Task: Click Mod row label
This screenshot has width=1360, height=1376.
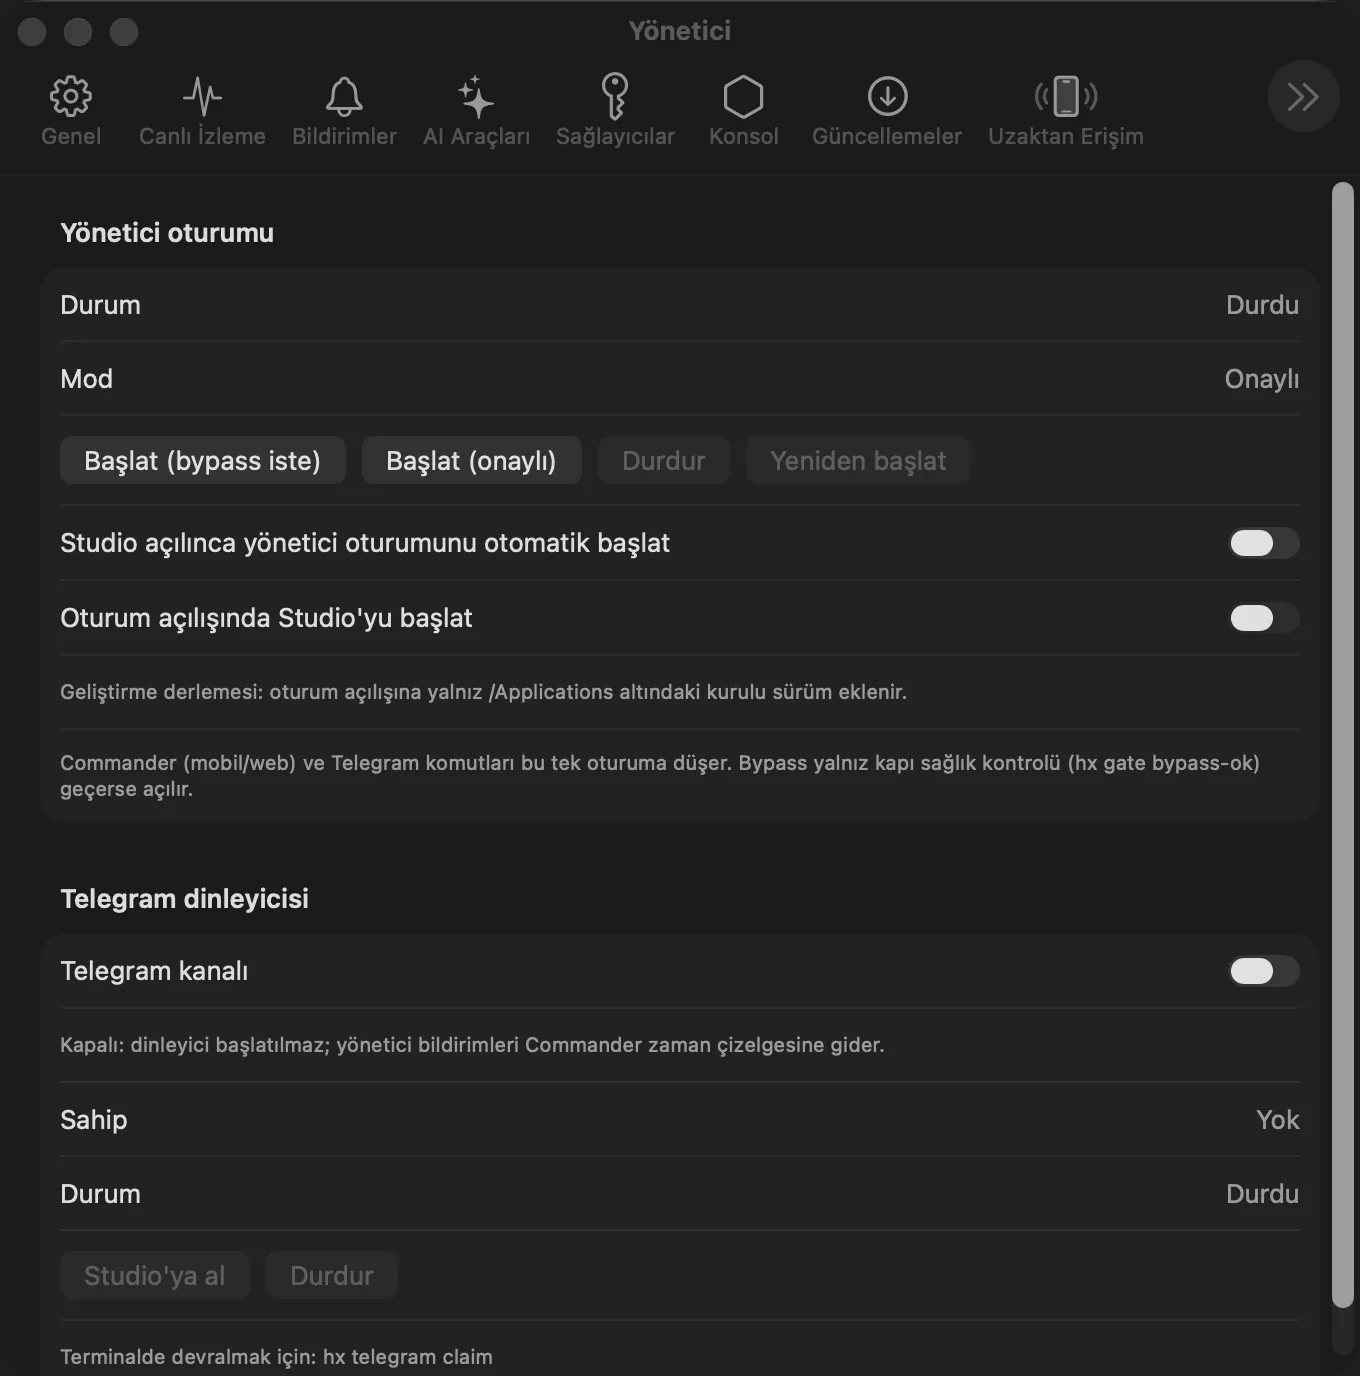Action: [86, 379]
